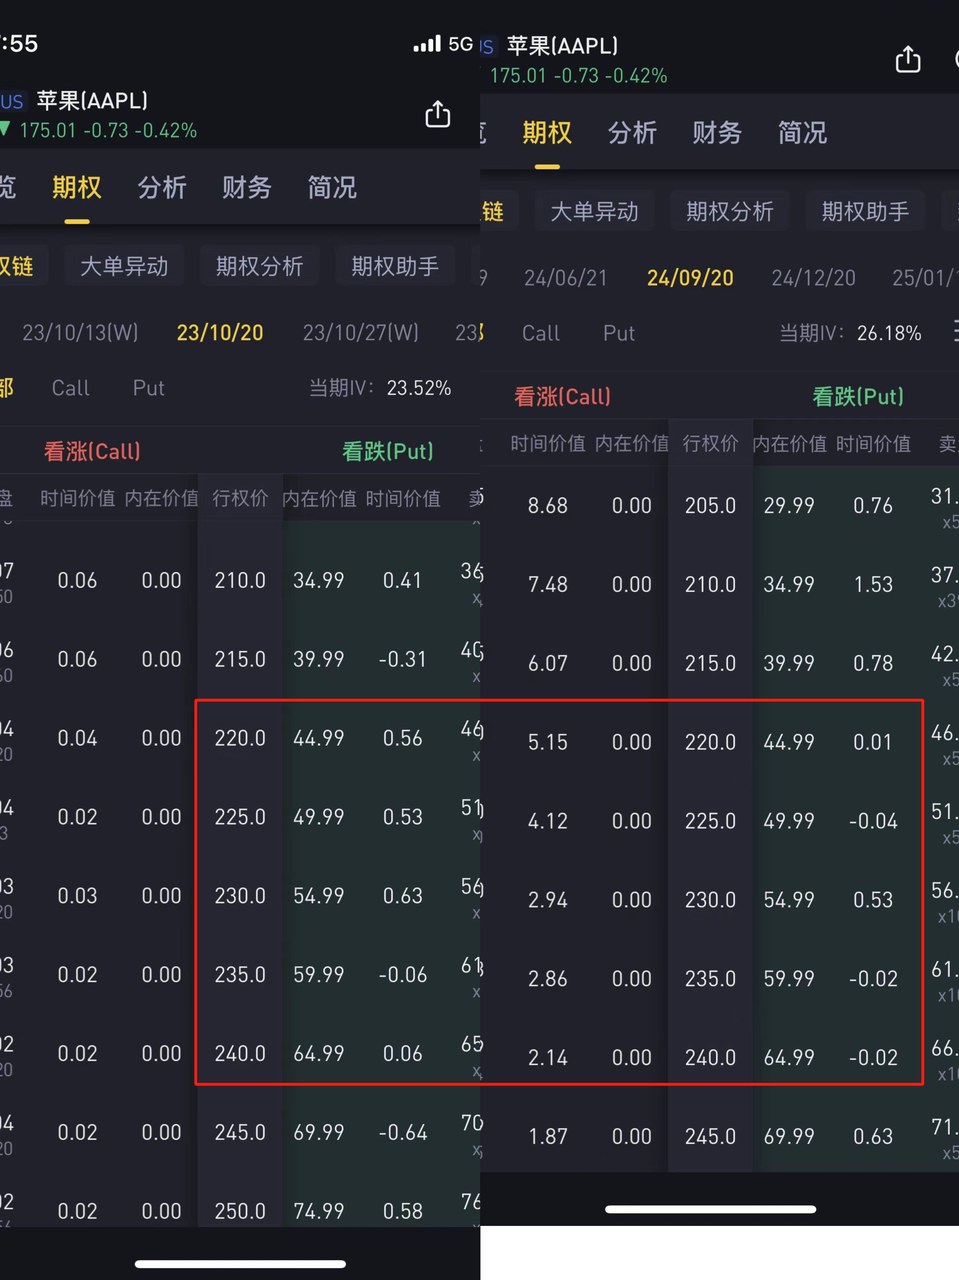Tap 看跌(Put) header in the right screenshot
Viewport: 959px width, 1280px height.
858,396
